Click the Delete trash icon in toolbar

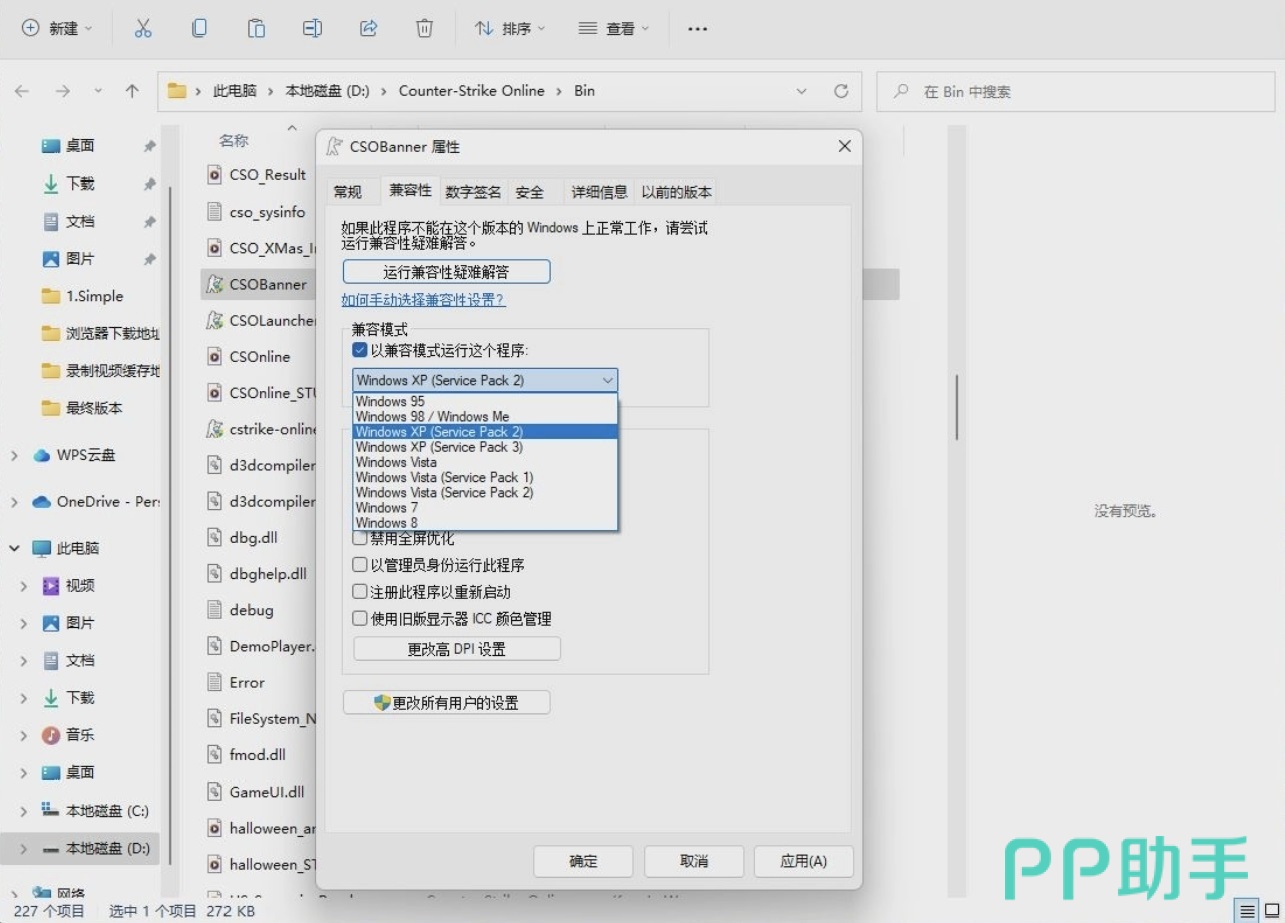coord(424,29)
